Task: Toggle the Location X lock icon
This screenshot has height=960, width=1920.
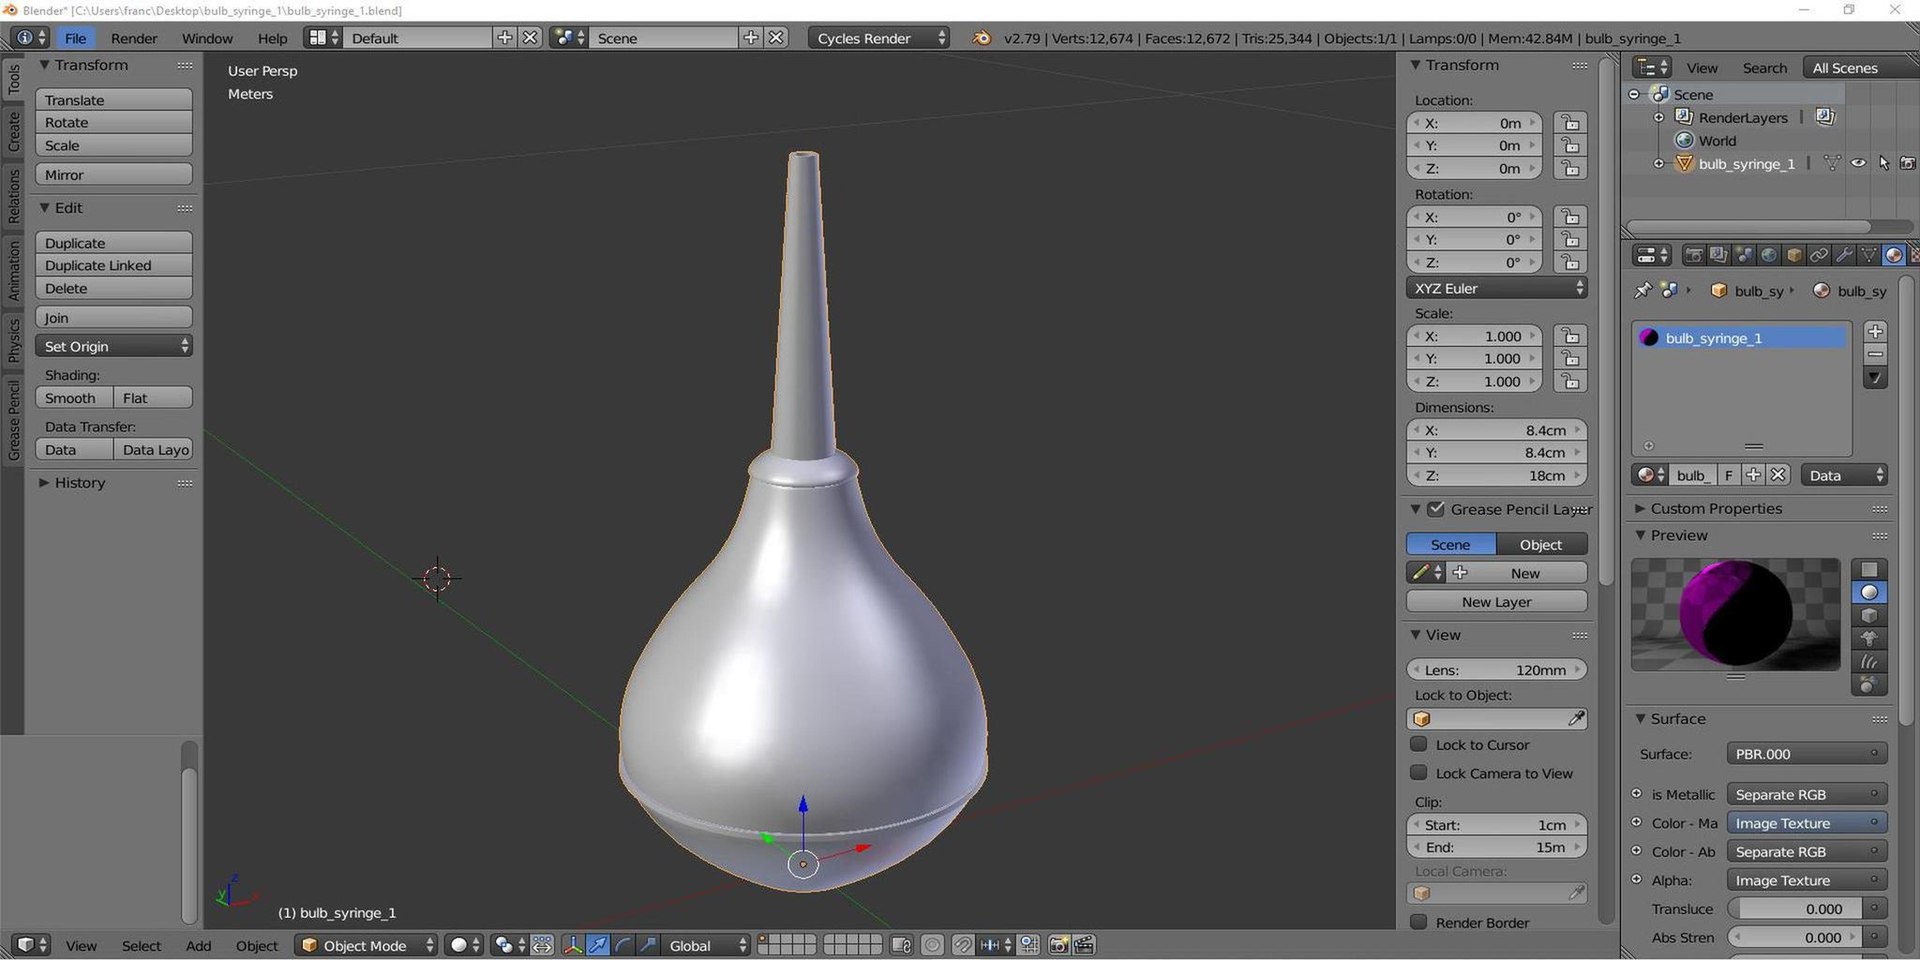Action: point(1570,123)
